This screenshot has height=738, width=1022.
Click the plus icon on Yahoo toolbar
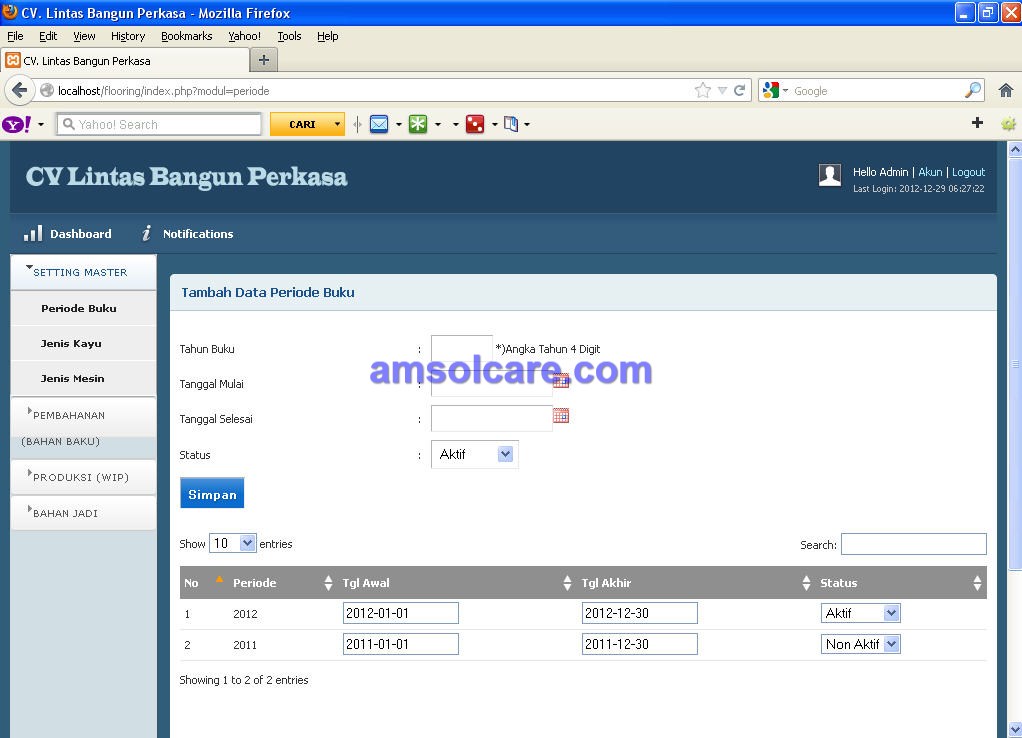click(x=977, y=123)
